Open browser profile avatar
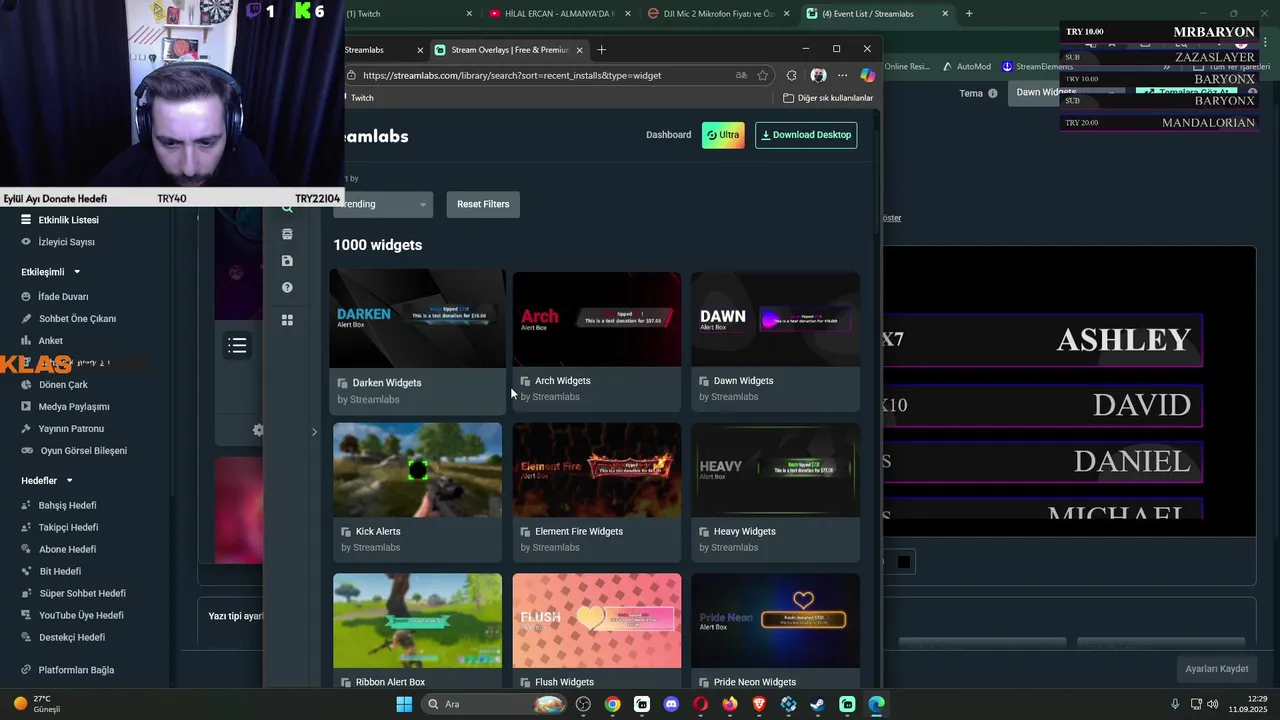This screenshot has height=720, width=1280. (x=818, y=75)
